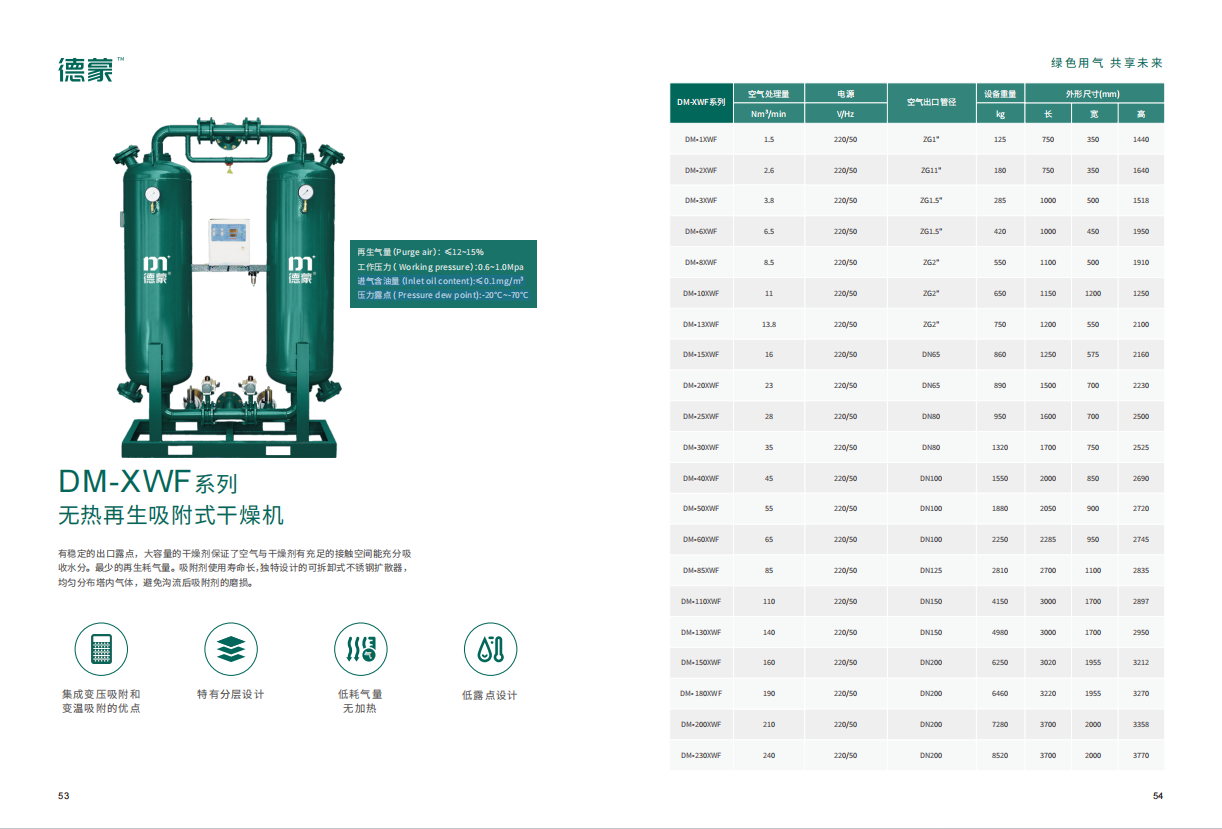1222x829 pixels.
Task: Click the calculator icon above 集成变压吸附
Action: (101, 649)
